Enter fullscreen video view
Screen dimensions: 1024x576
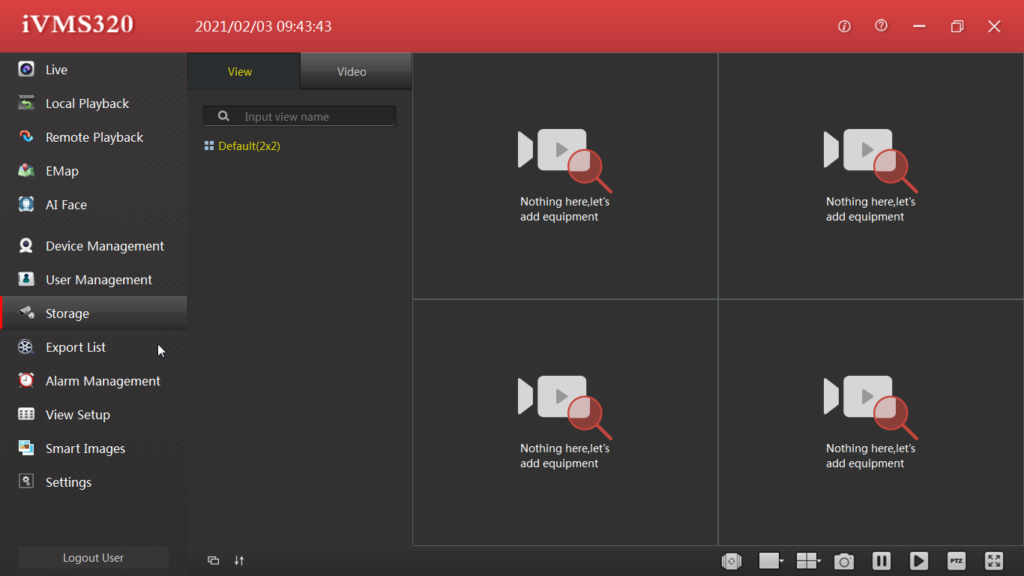[x=993, y=561]
